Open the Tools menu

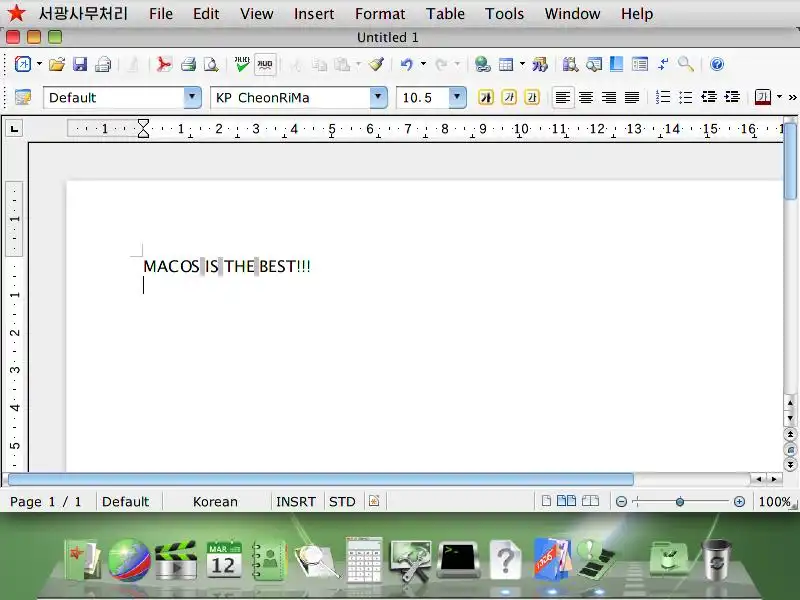click(505, 14)
